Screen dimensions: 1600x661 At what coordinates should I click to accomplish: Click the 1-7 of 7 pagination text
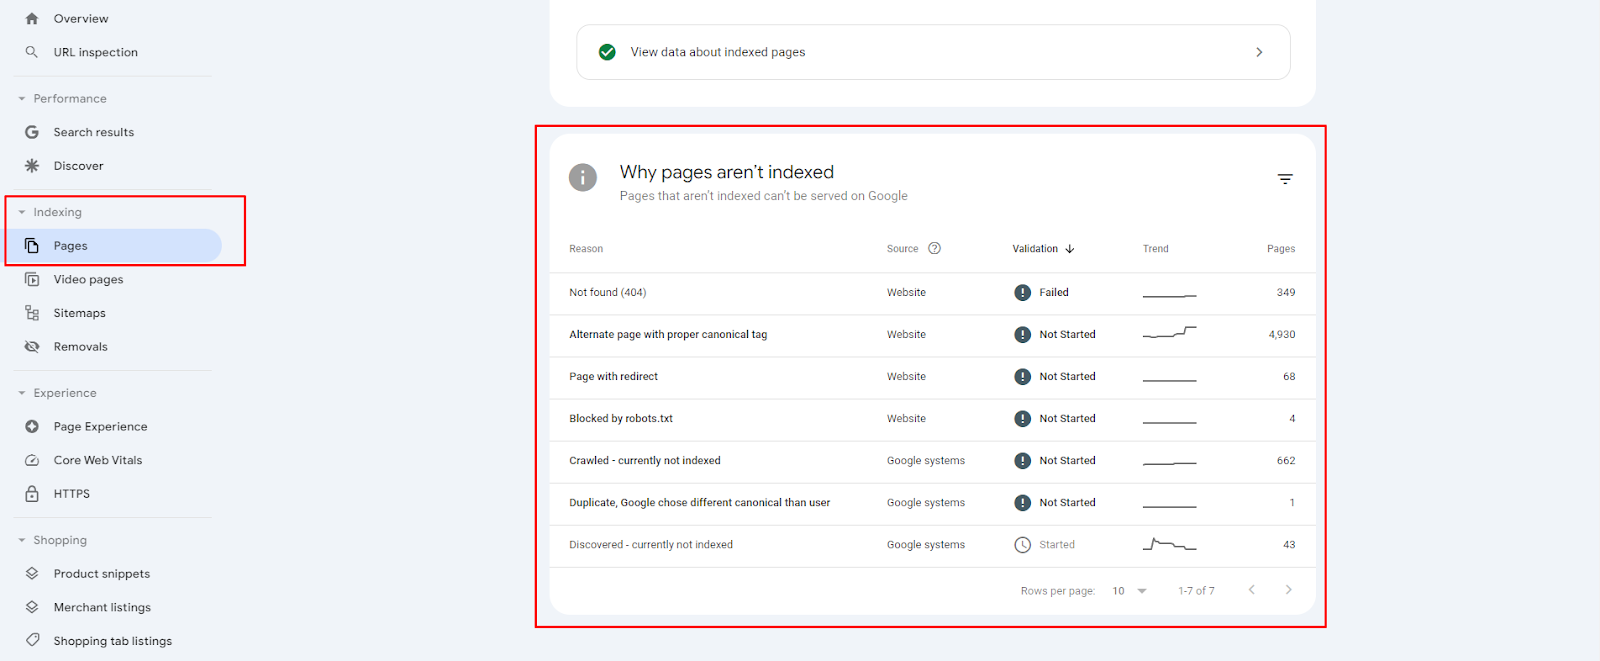pos(1196,591)
